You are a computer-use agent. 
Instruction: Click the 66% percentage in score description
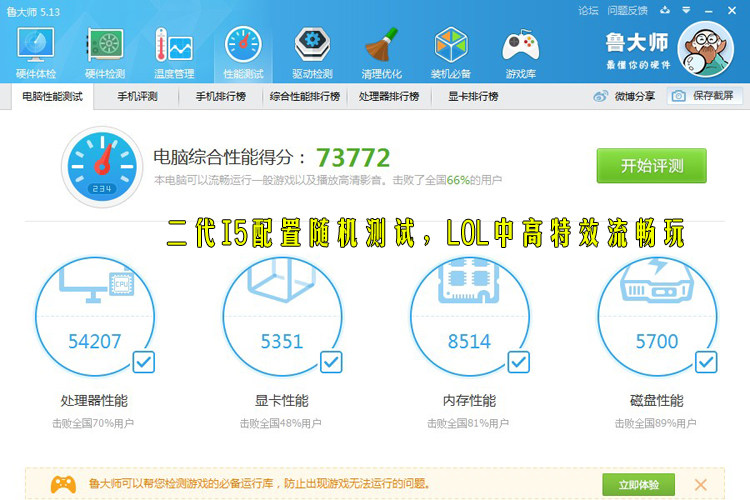(x=458, y=180)
